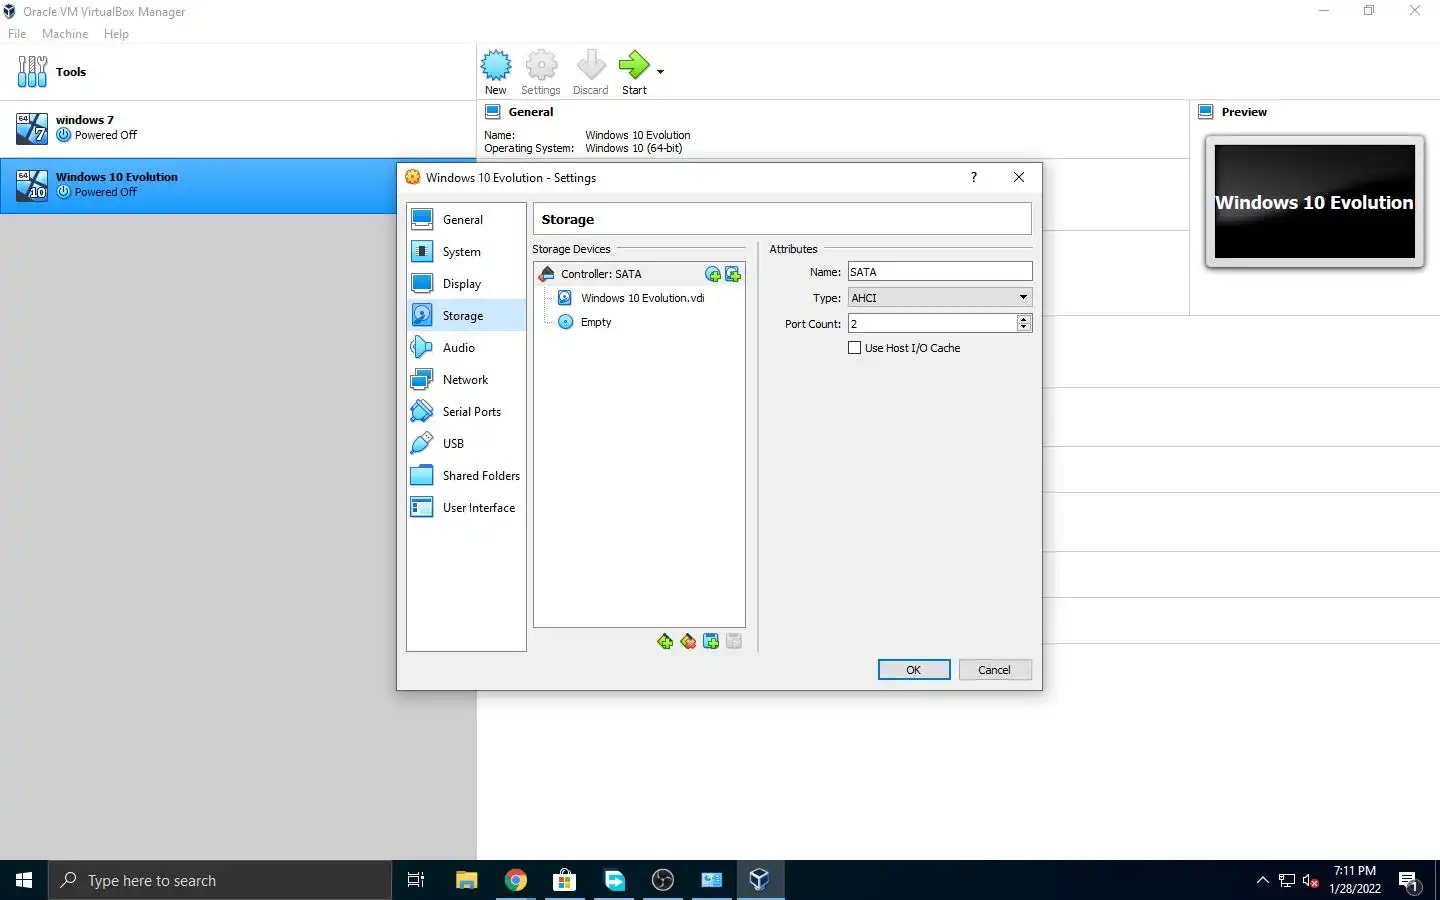The image size is (1440, 900).
Task: Click the Discard toolbar icon
Action: (x=590, y=65)
